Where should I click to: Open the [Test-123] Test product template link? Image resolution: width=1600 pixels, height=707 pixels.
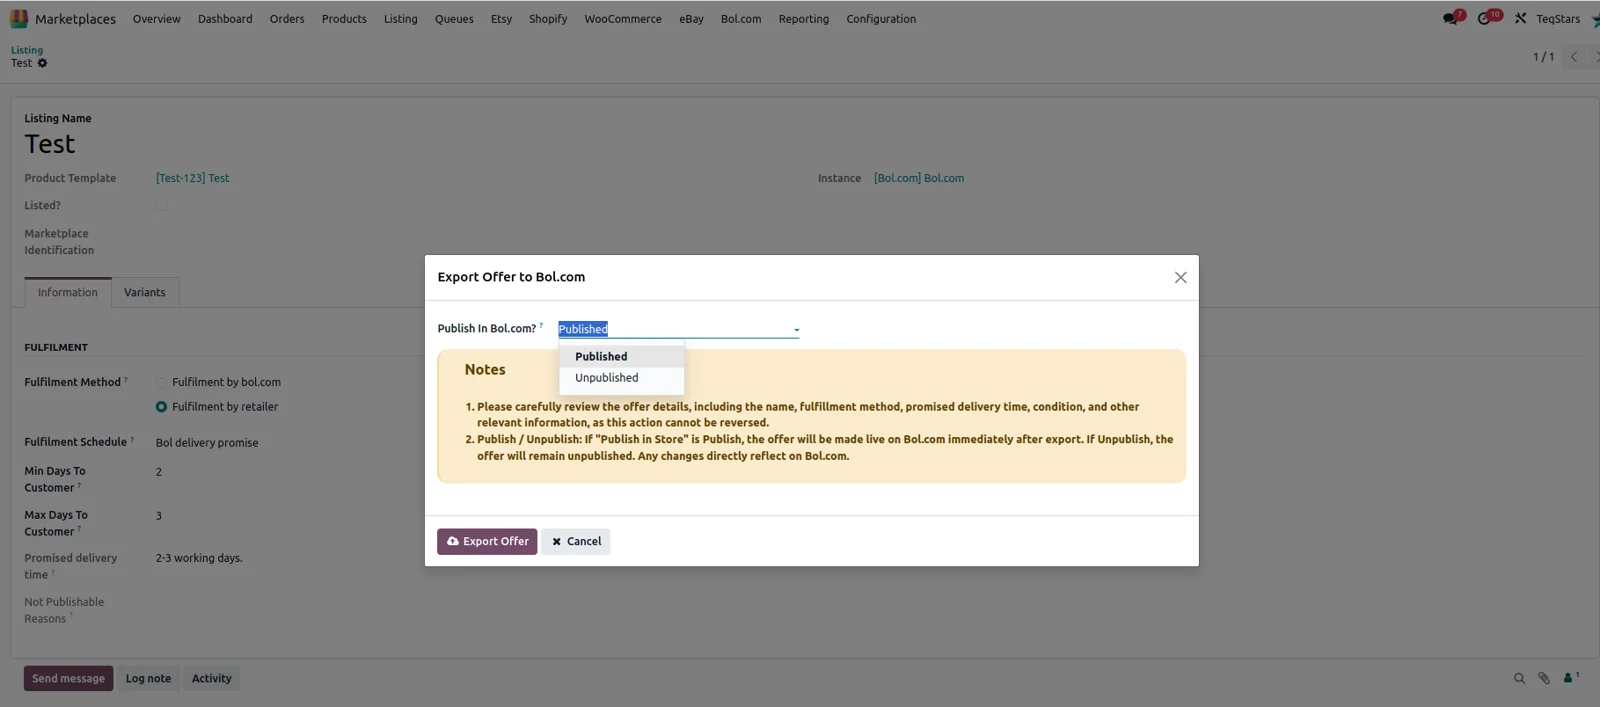(x=192, y=178)
